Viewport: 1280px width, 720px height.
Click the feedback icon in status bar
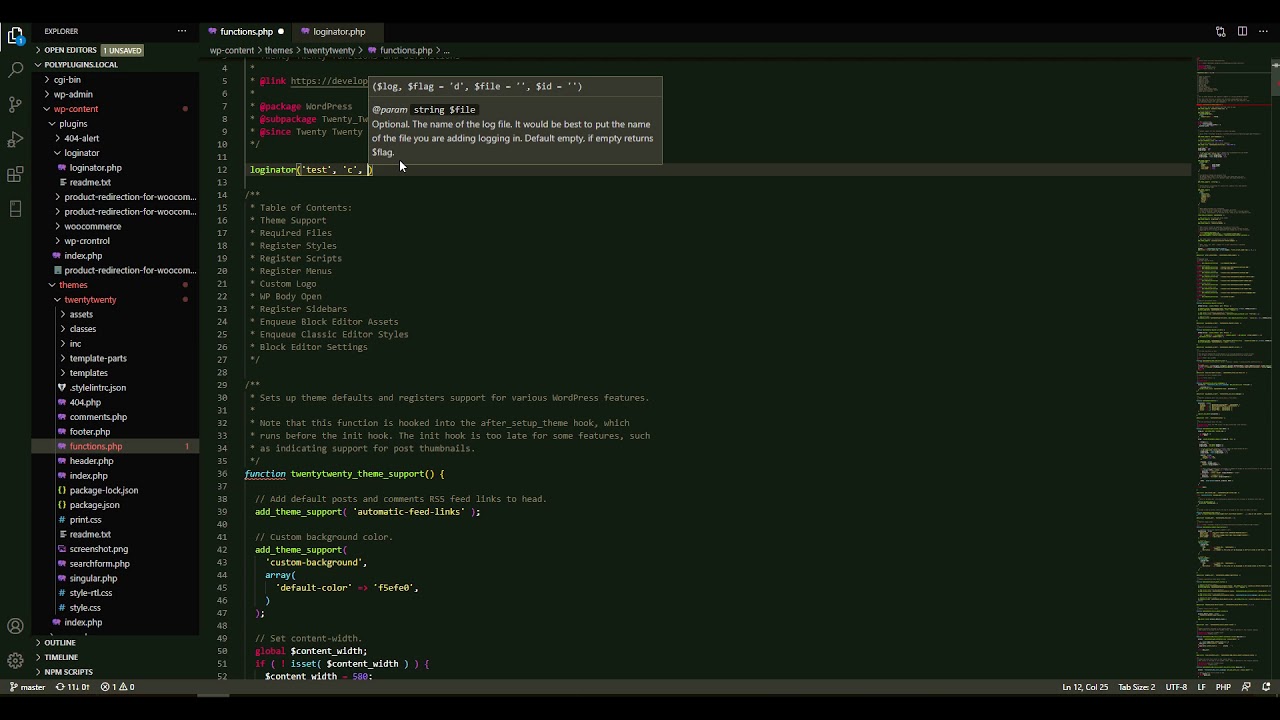click(1246, 687)
